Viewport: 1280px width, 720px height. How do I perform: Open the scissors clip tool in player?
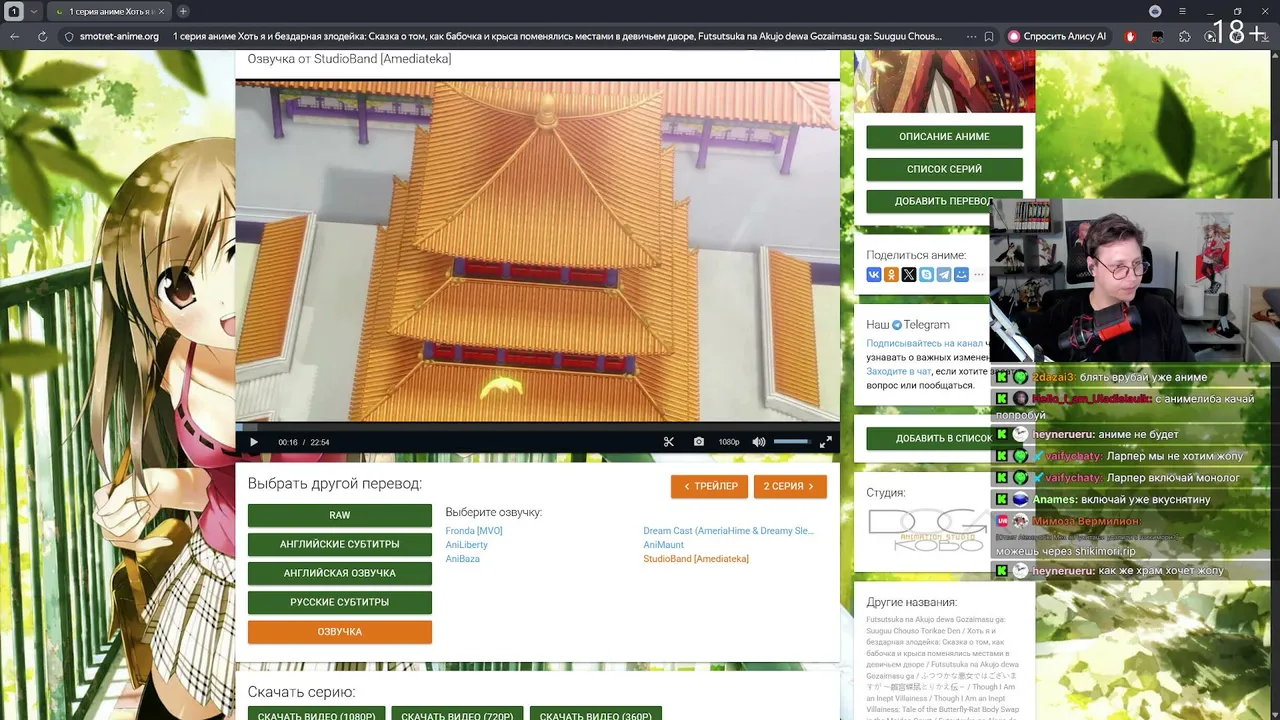(669, 442)
